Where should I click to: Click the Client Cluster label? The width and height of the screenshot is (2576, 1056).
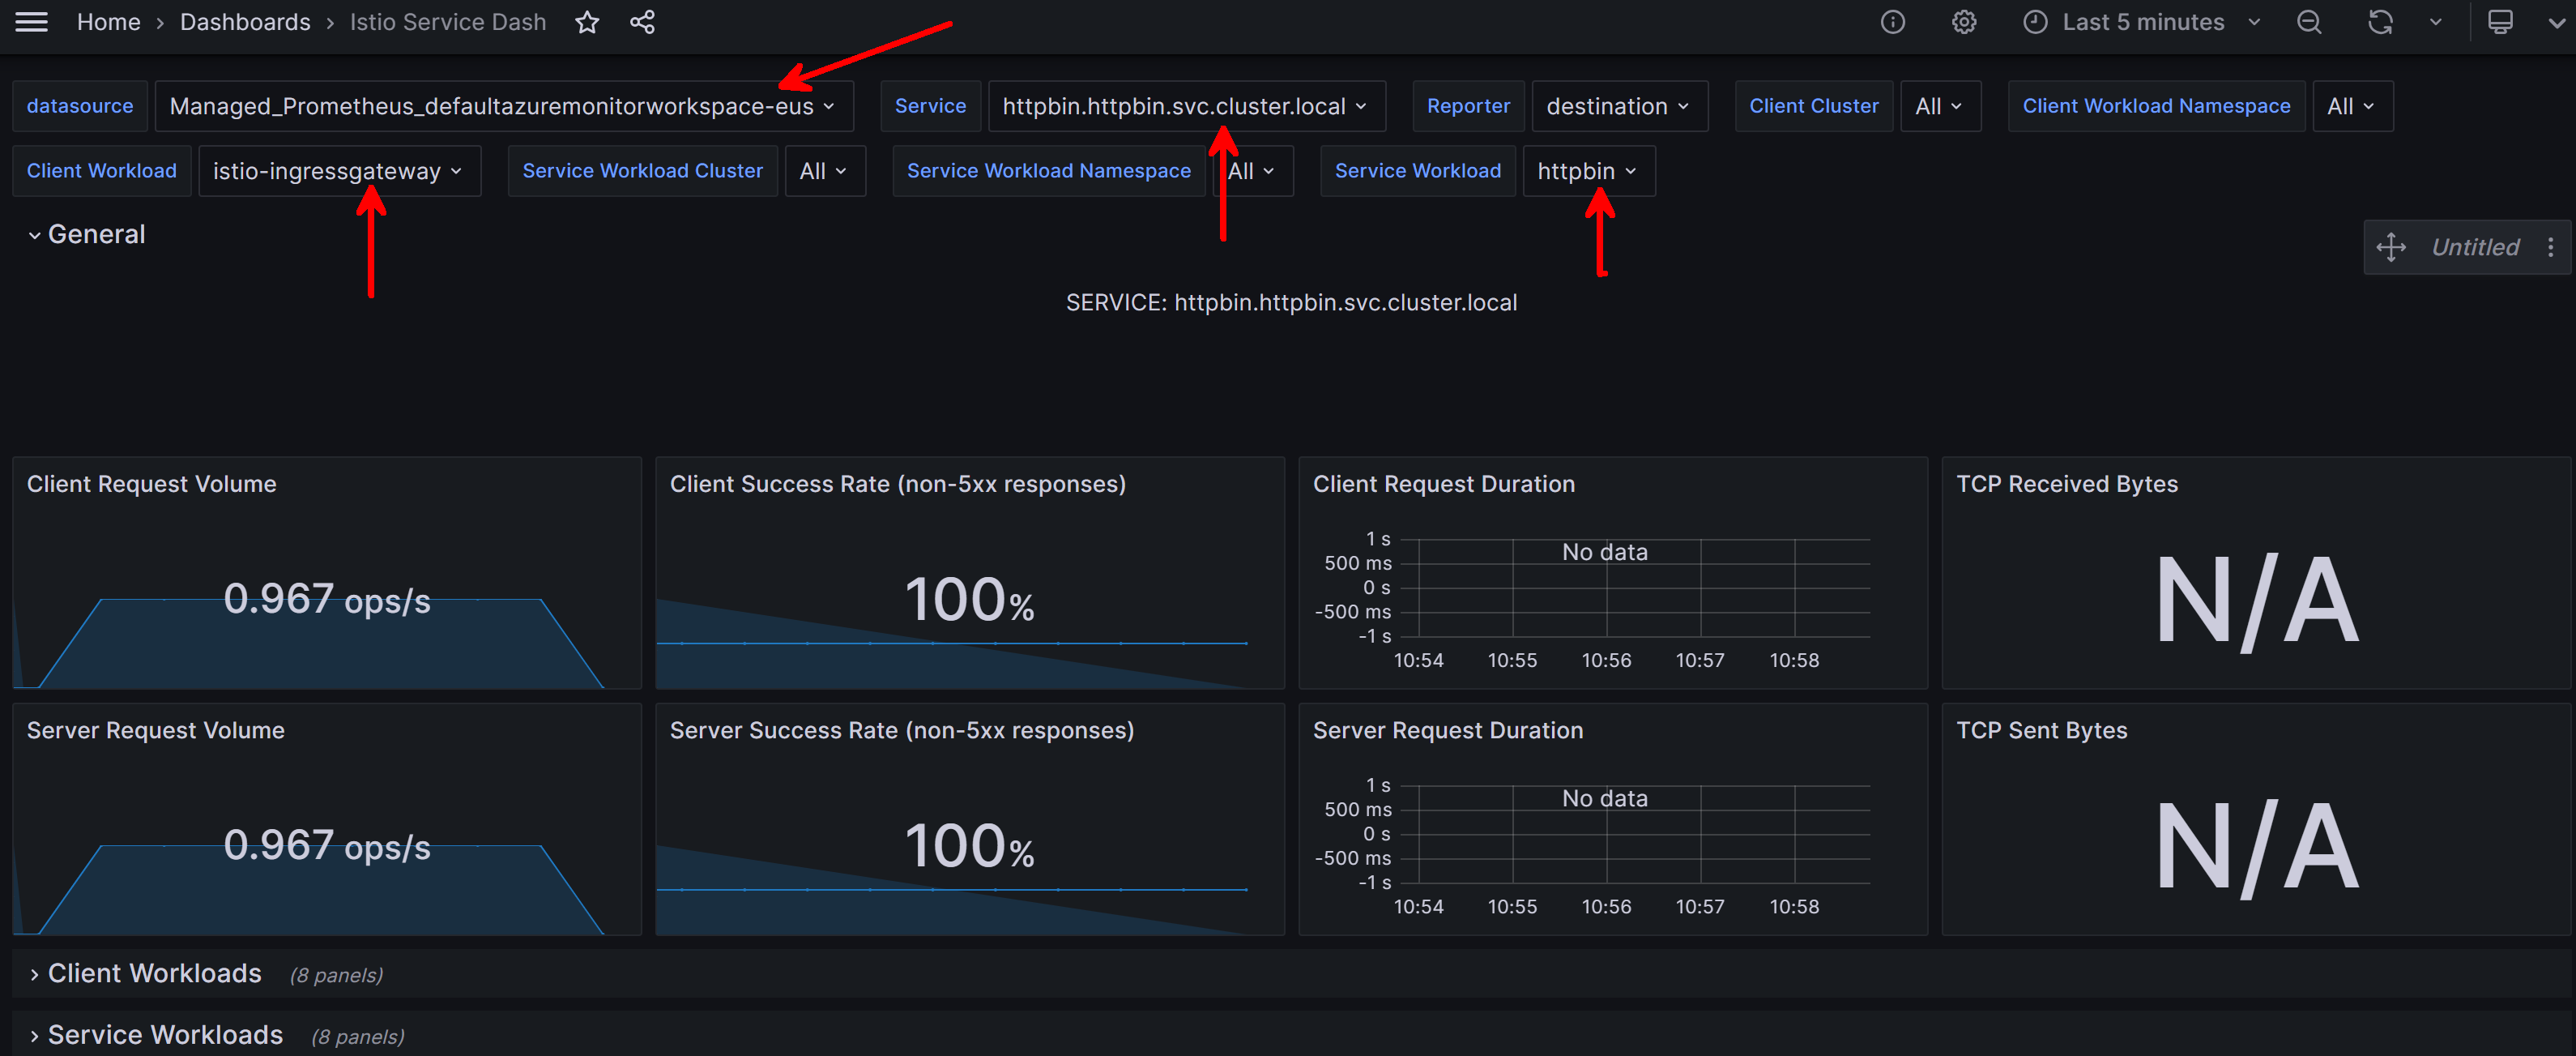coord(1813,106)
